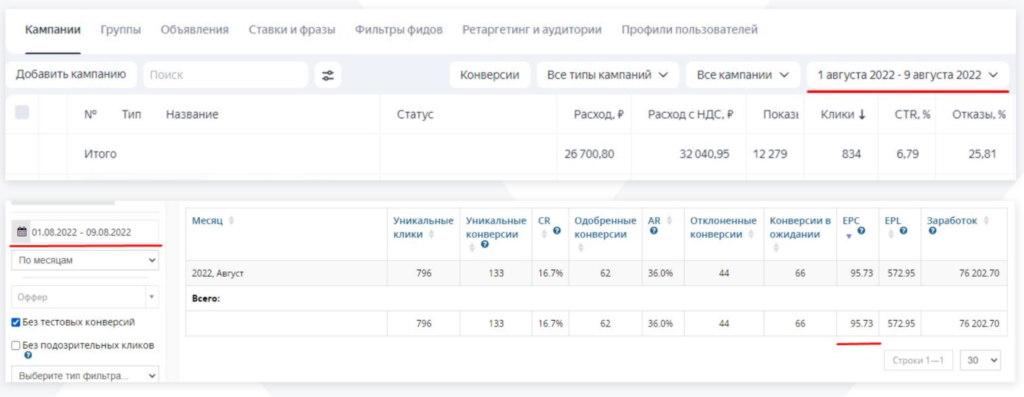Click the help icon next to EPC column
The height and width of the screenshot is (397, 1024).
pos(861,230)
